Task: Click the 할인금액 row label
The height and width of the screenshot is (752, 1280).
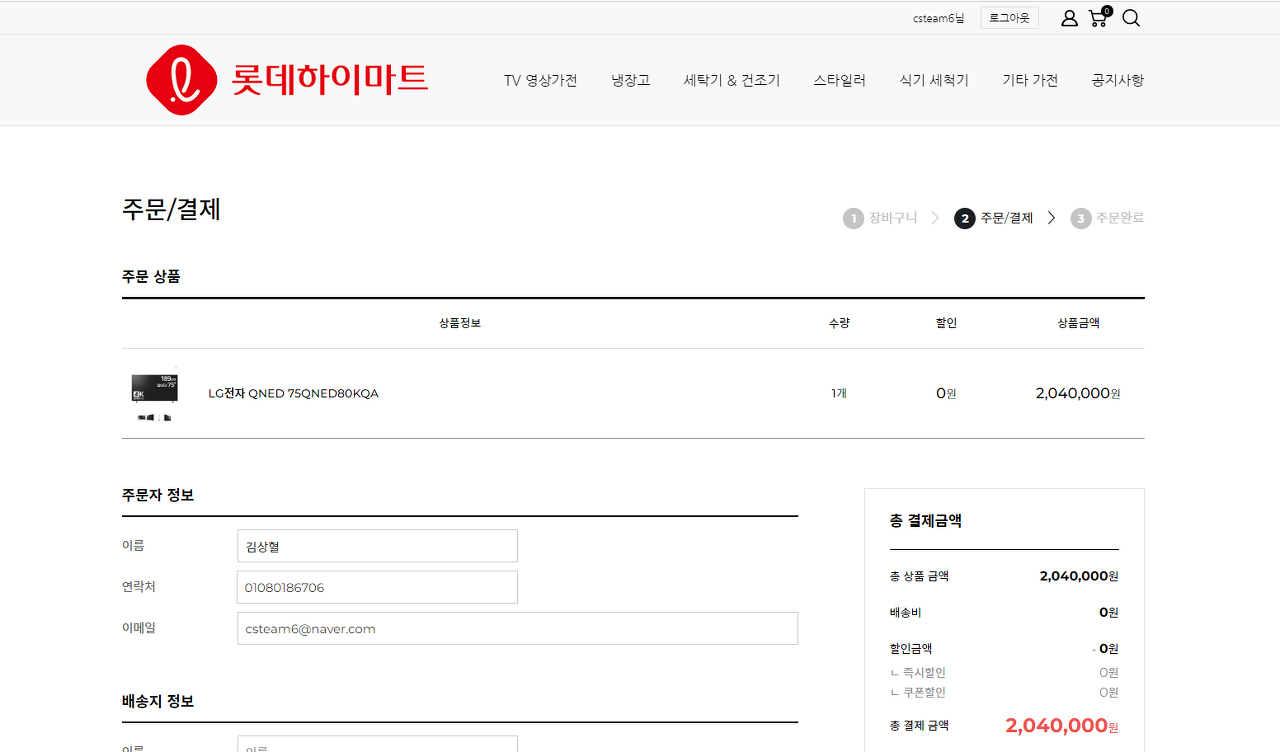Action: (911, 648)
